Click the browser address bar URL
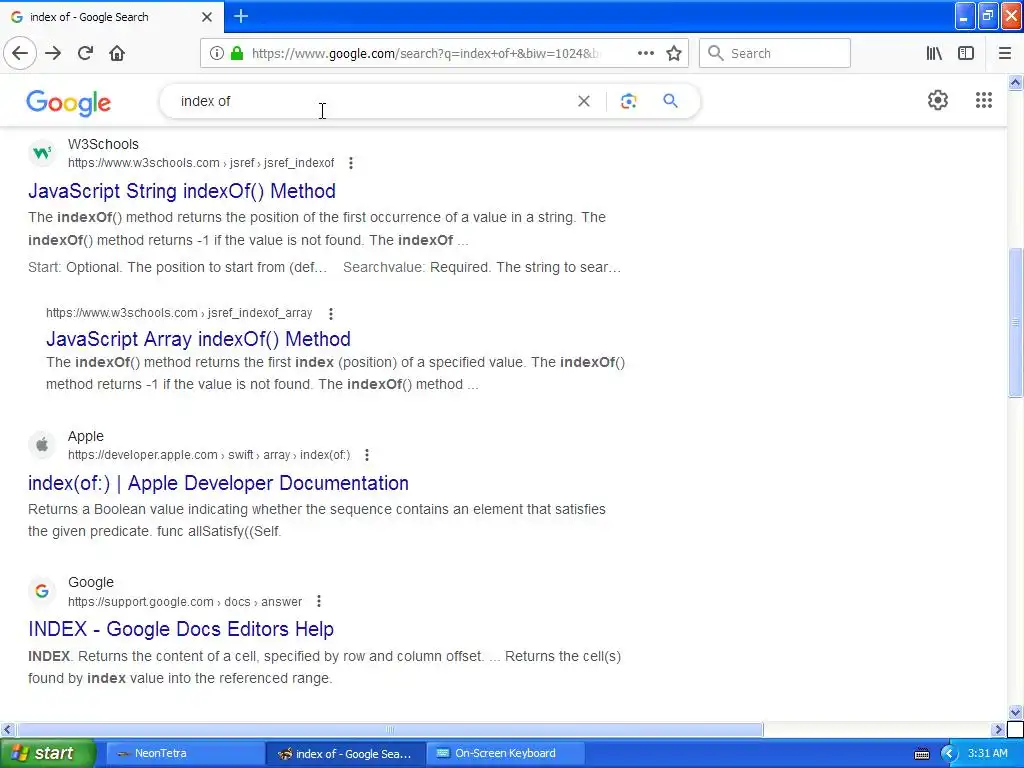 click(424, 53)
